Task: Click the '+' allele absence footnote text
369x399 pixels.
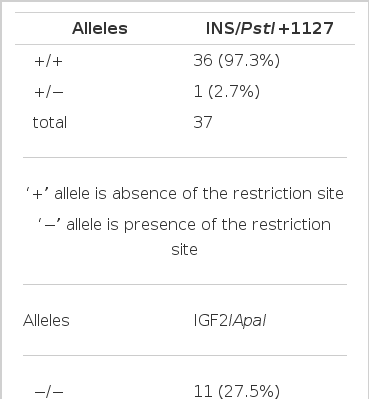Action: coord(185,193)
